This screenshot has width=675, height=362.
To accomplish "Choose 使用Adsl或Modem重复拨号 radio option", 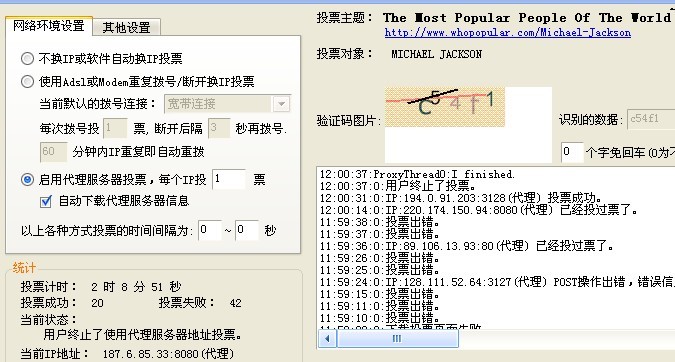I will pyautogui.click(x=28, y=81).
